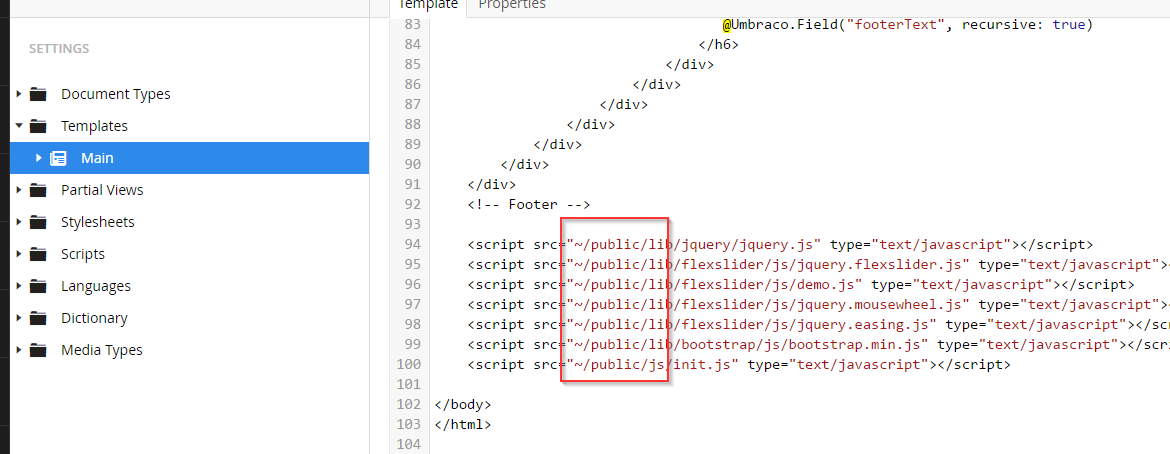Expand the Languages tree node

point(19,287)
